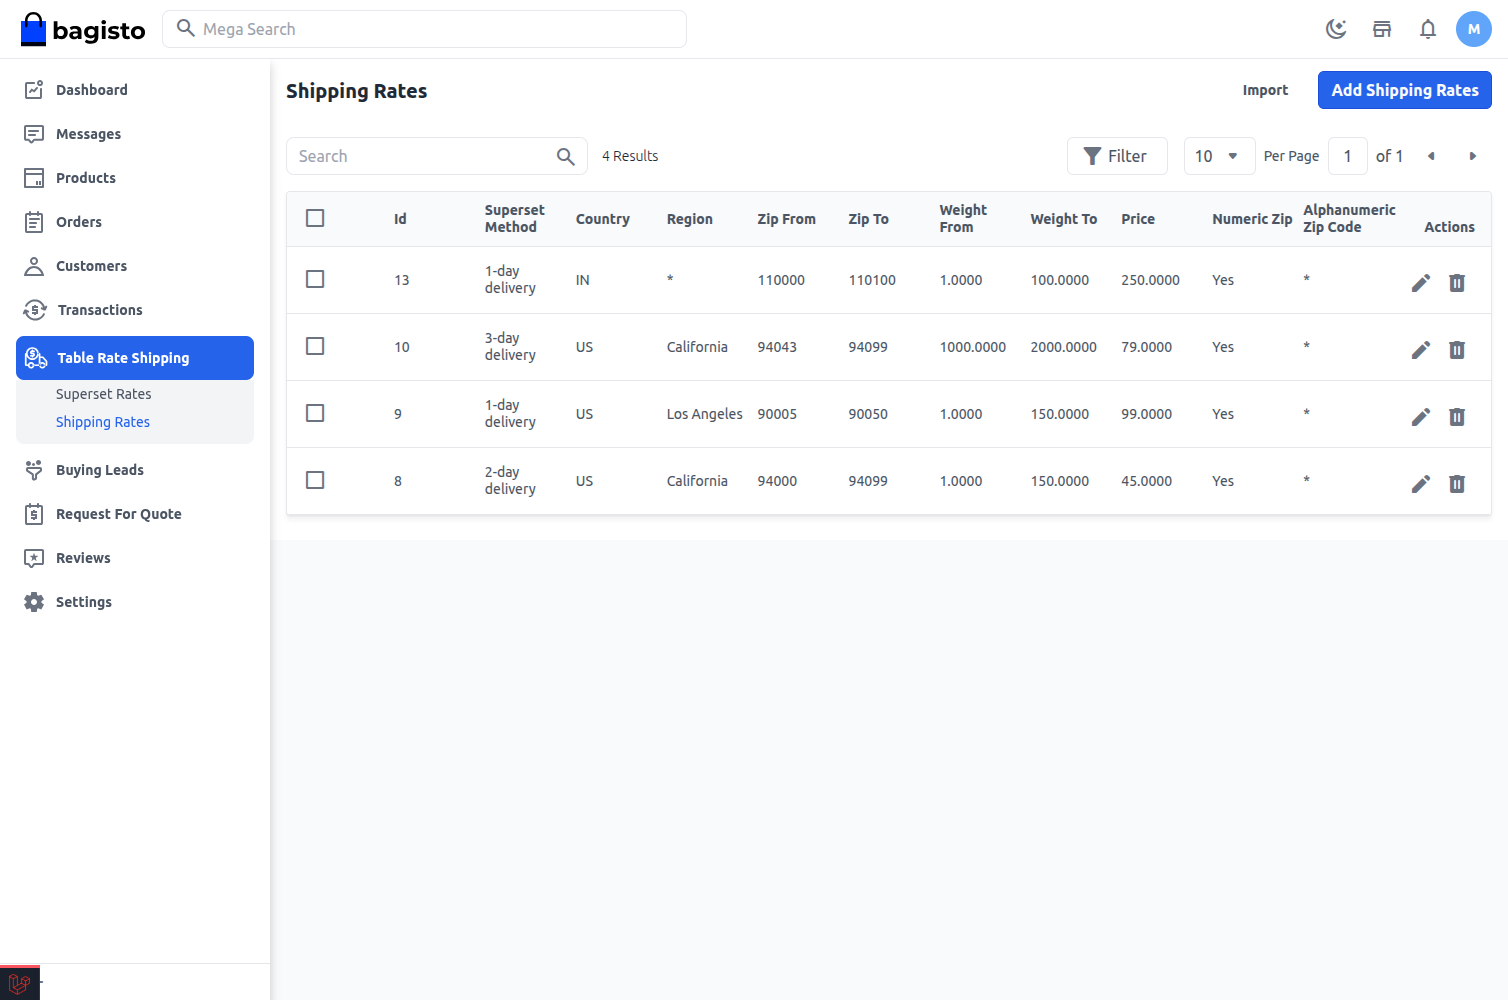
Task: Open the storefront icon in the header
Action: [1382, 29]
